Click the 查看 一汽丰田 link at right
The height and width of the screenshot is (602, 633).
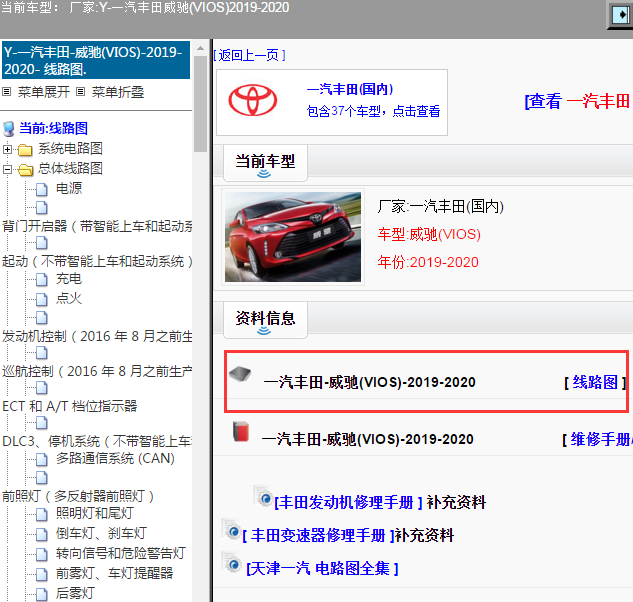coord(578,101)
